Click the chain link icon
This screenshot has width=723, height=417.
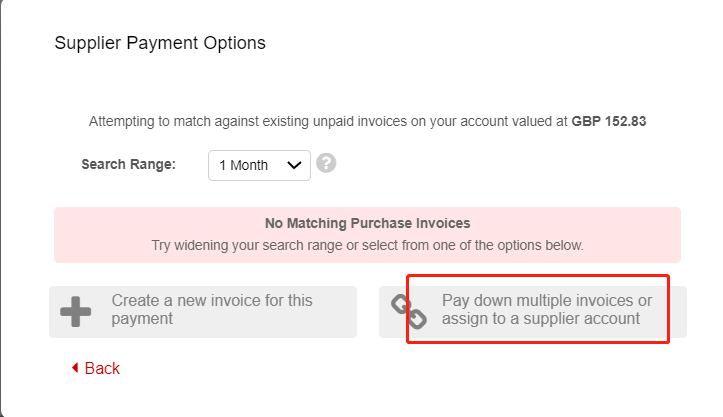coord(408,311)
